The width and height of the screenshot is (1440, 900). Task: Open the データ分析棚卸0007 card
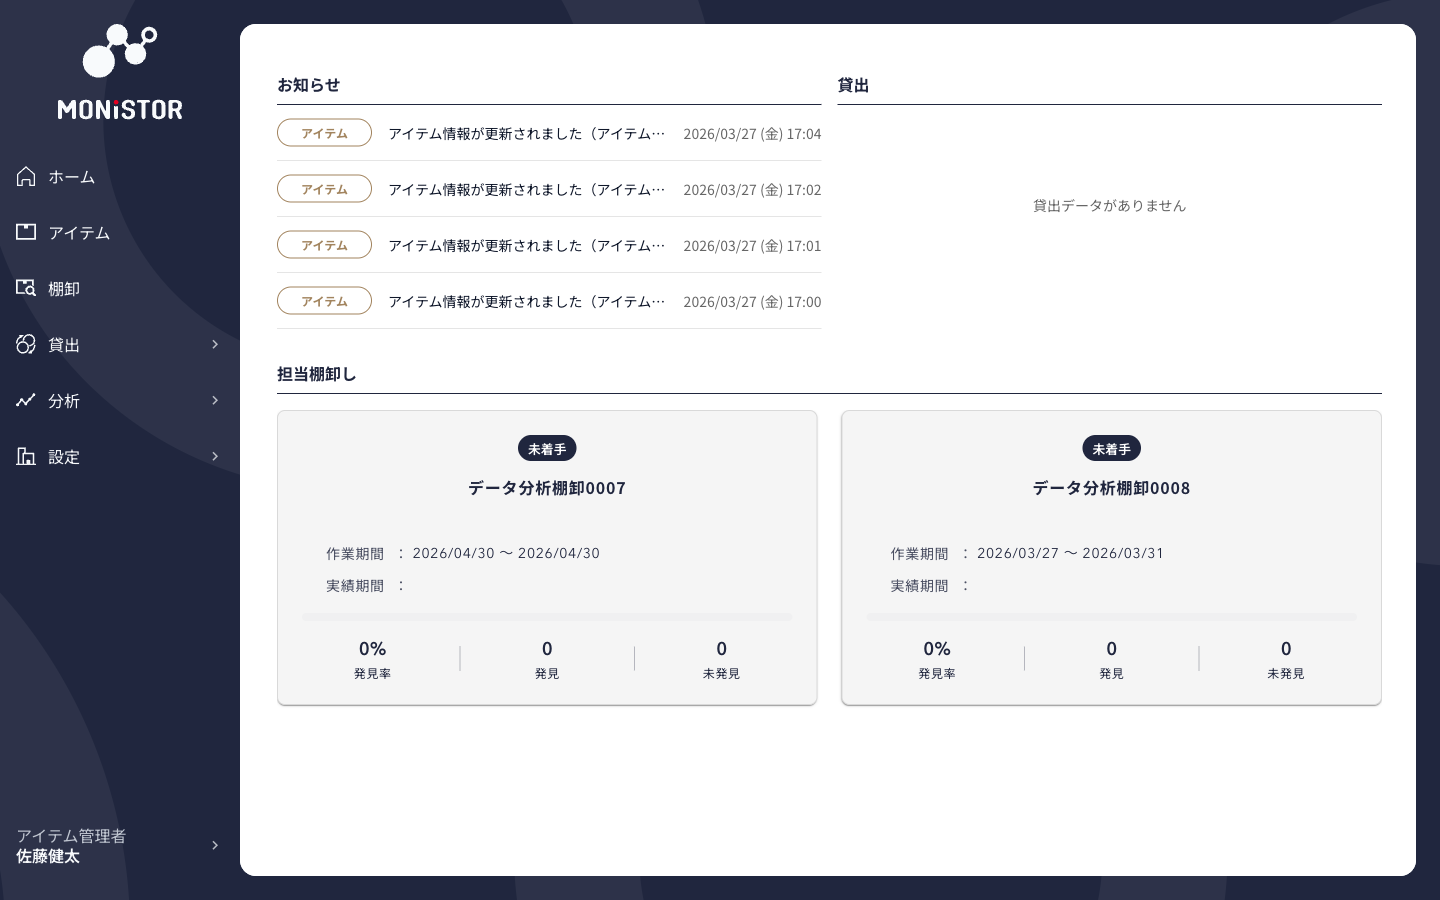547,557
